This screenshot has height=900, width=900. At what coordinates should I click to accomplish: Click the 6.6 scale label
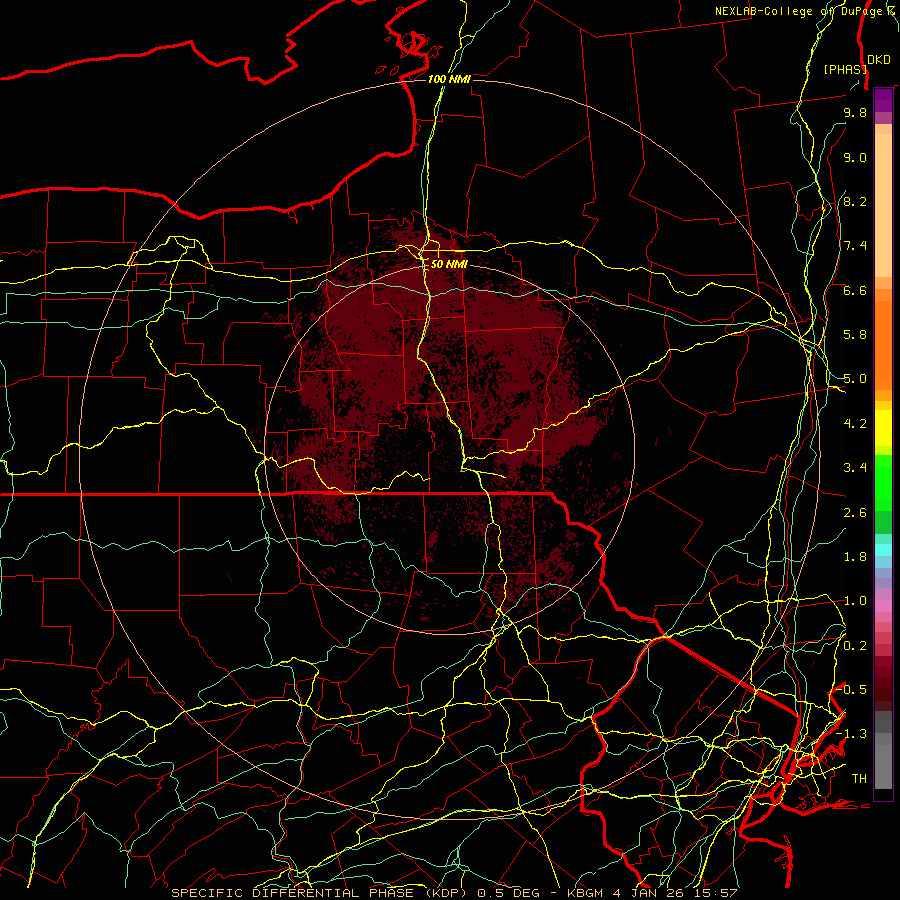[855, 290]
